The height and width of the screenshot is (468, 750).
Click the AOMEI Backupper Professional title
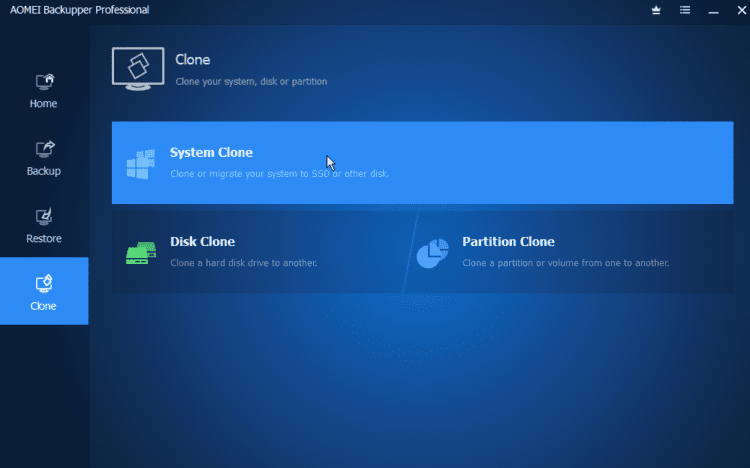pos(79,10)
